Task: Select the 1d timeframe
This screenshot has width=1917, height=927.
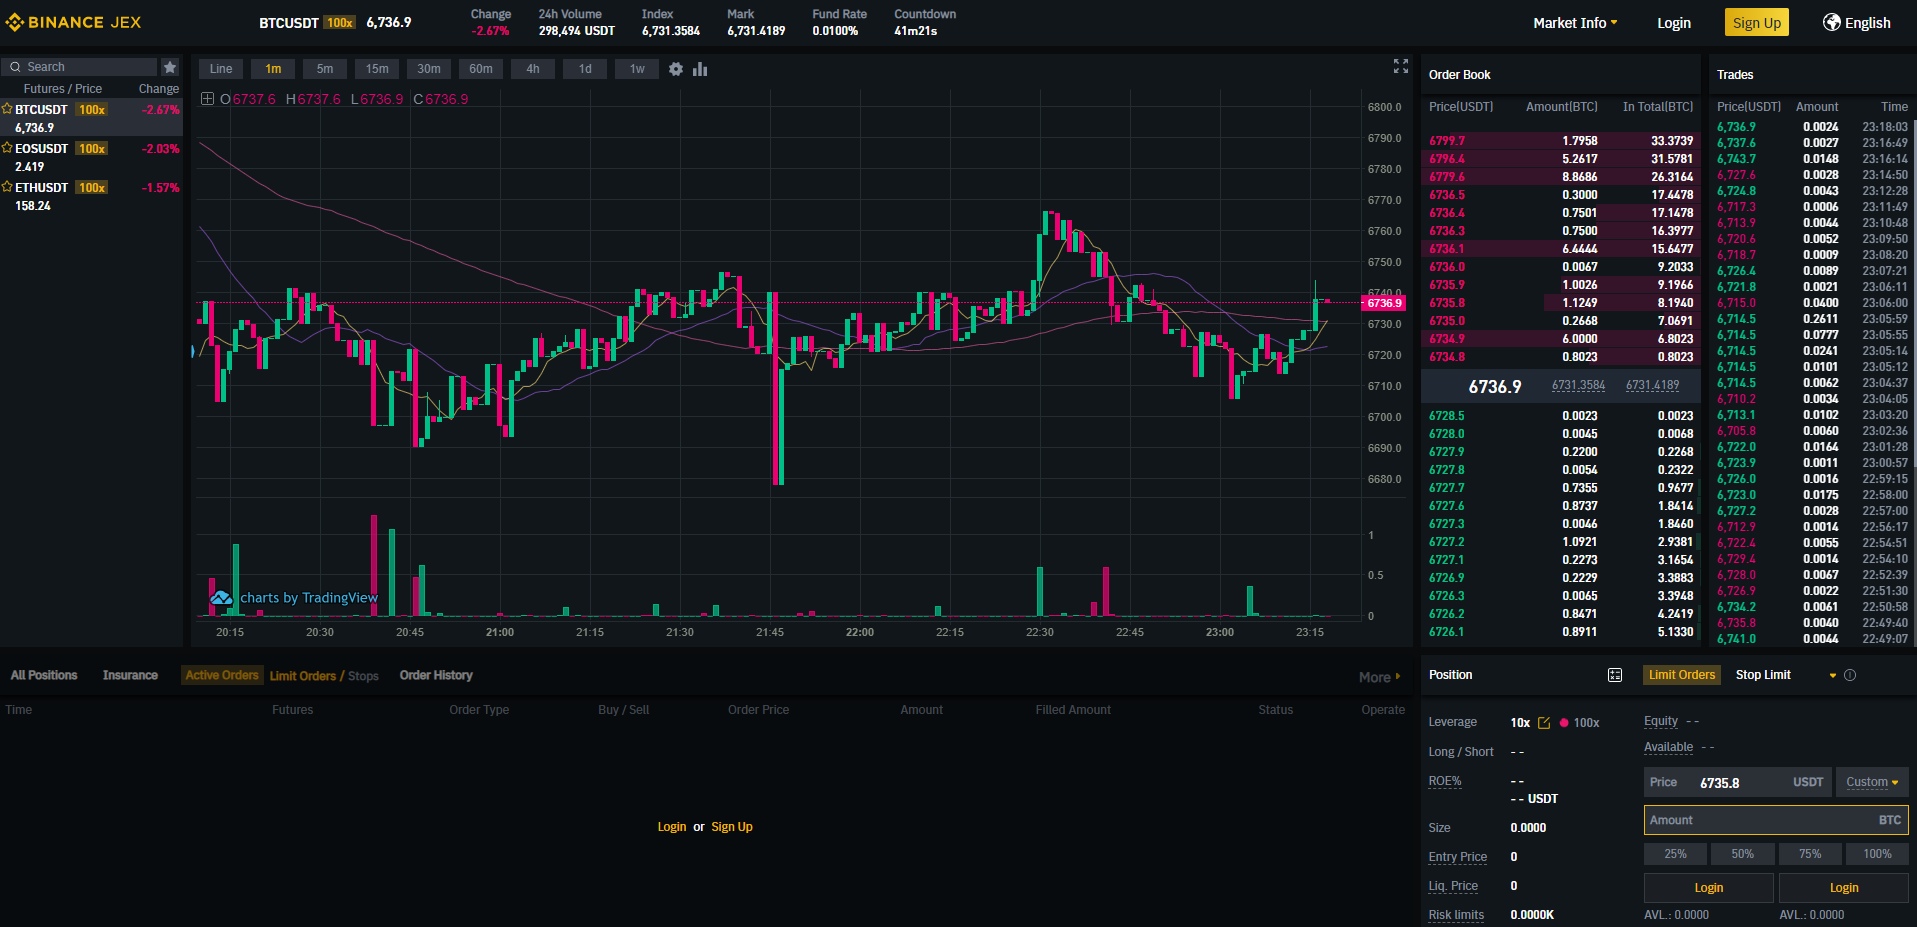Action: 585,69
